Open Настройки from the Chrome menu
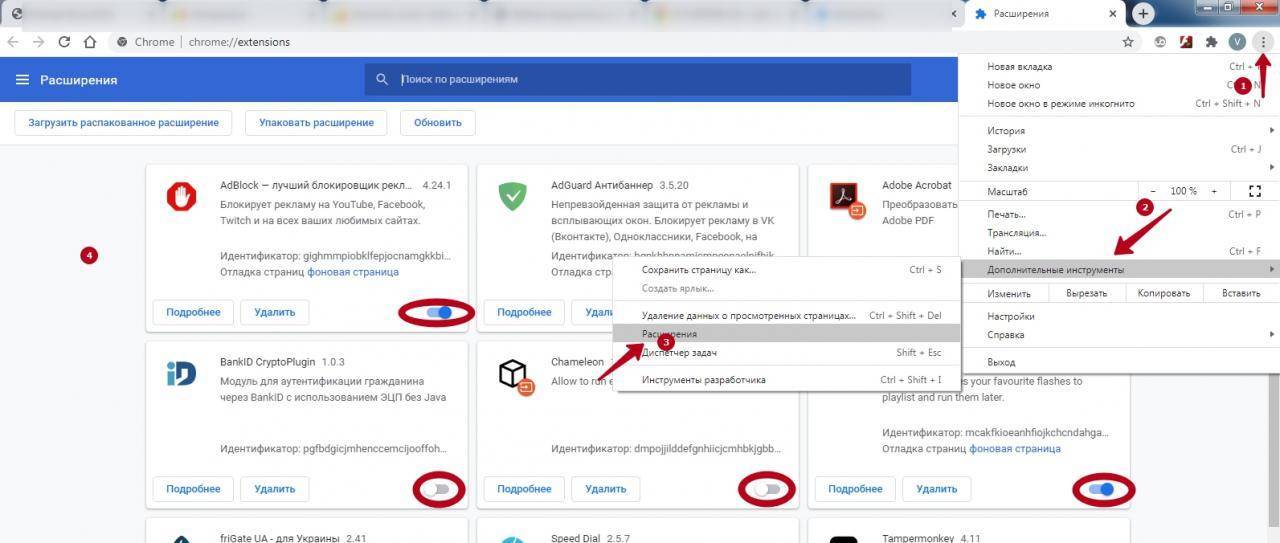The image size is (1280, 543). click(1118, 316)
